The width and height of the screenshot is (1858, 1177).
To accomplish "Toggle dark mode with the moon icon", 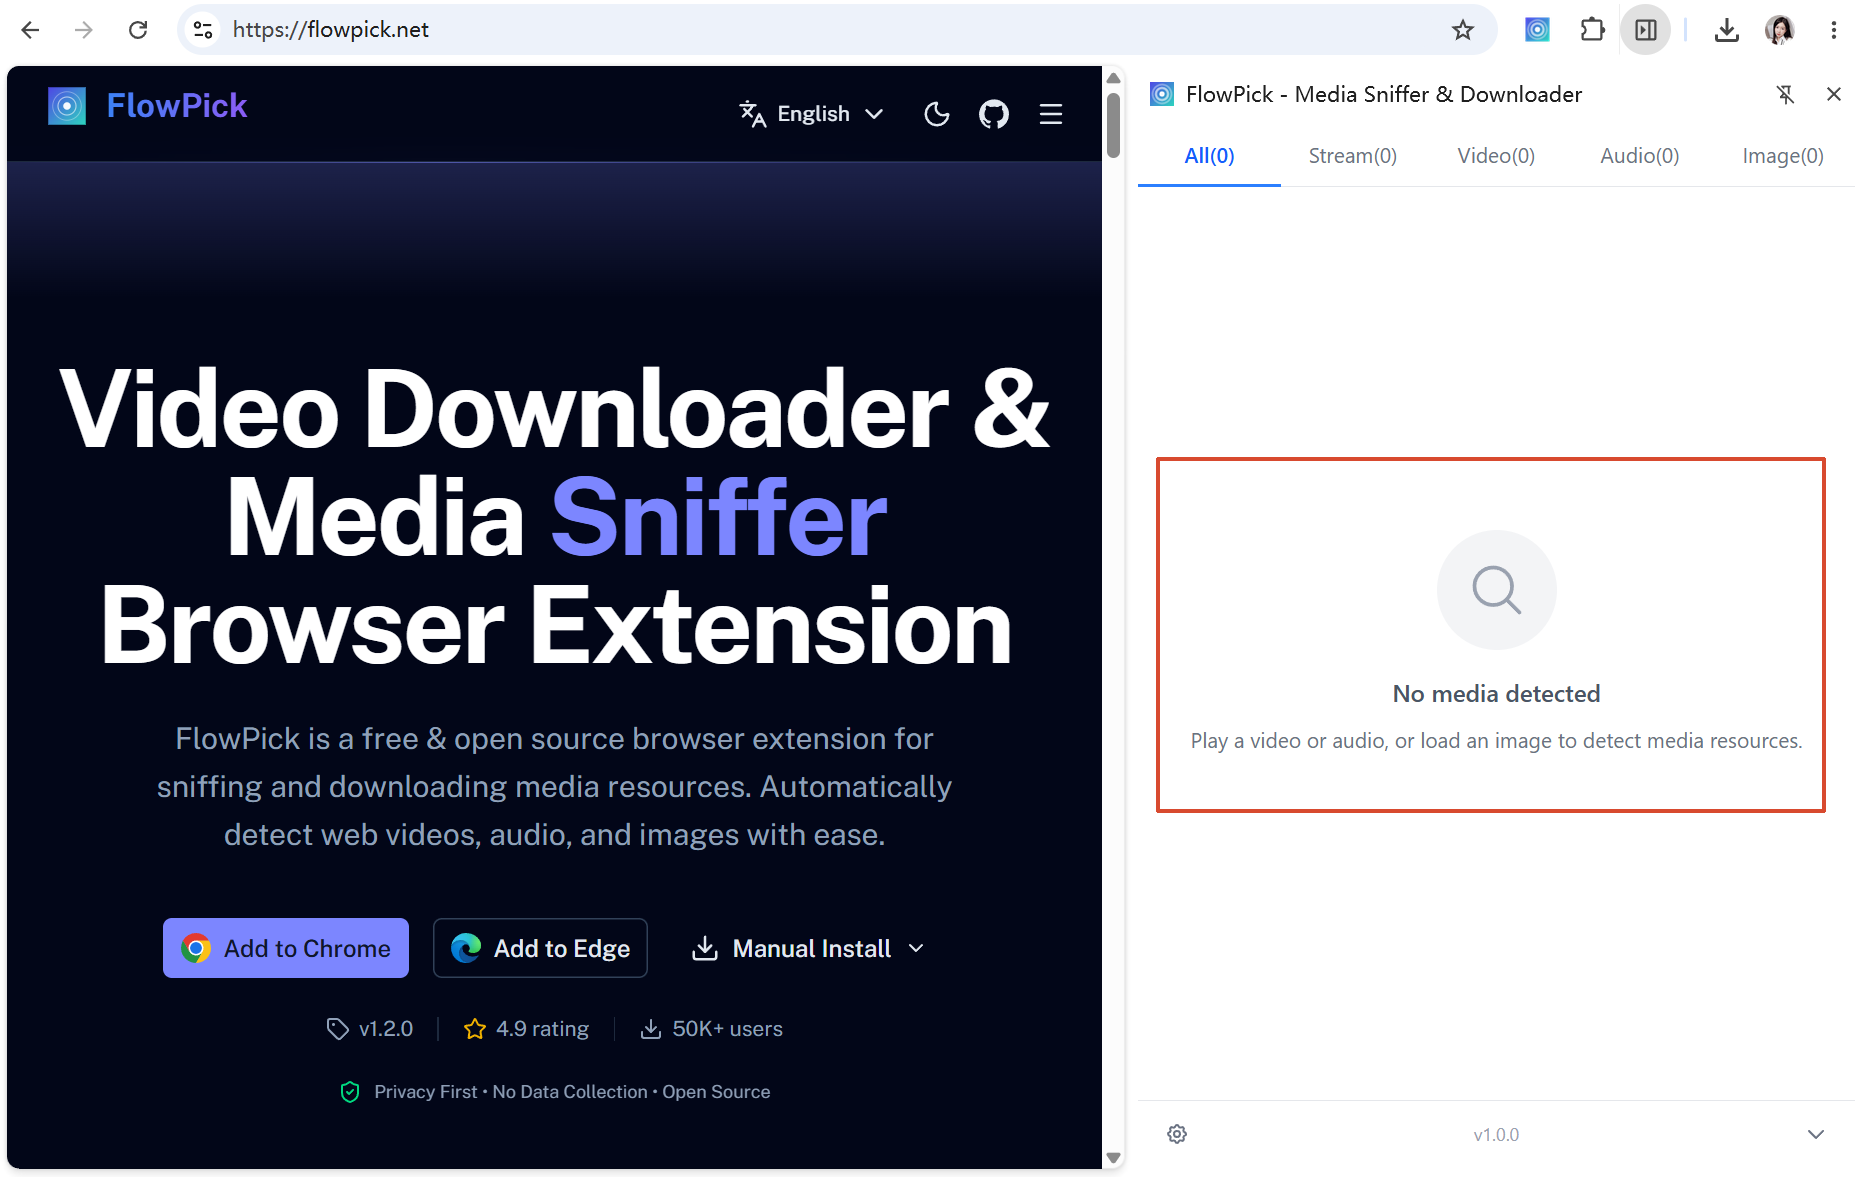I will [x=937, y=114].
